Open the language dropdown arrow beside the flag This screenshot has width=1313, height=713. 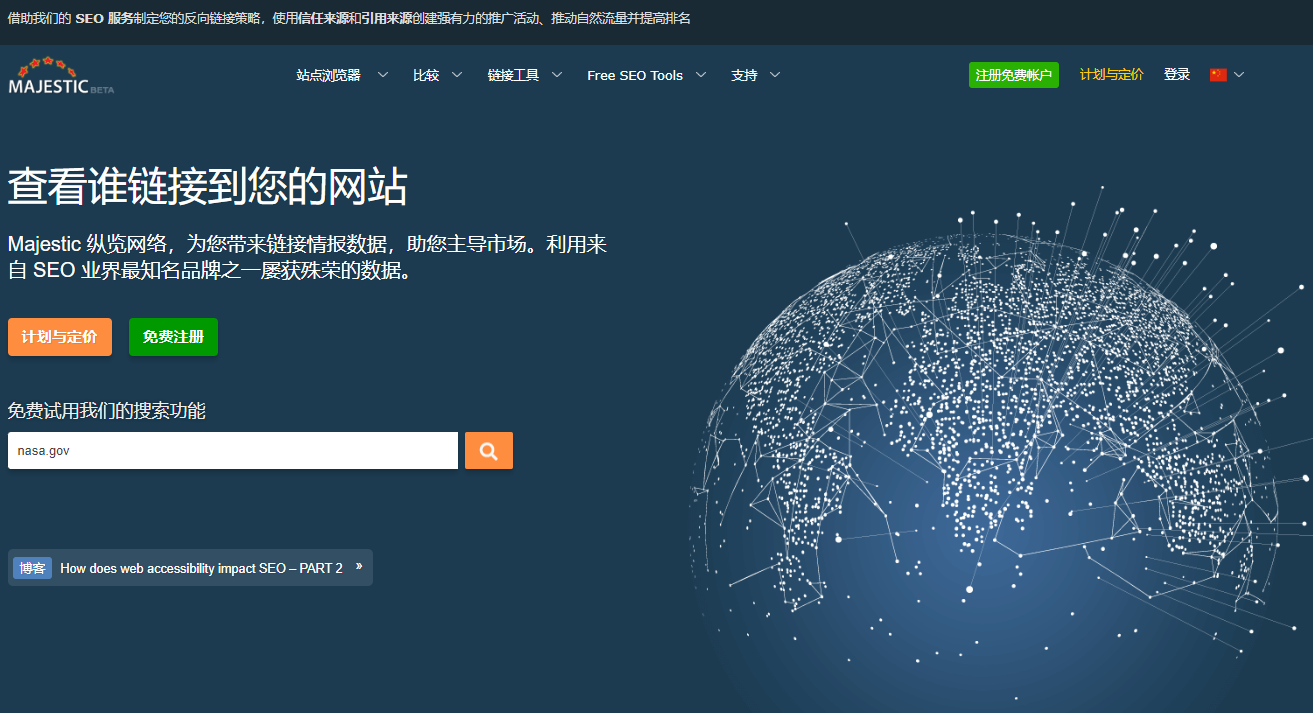(x=1240, y=75)
